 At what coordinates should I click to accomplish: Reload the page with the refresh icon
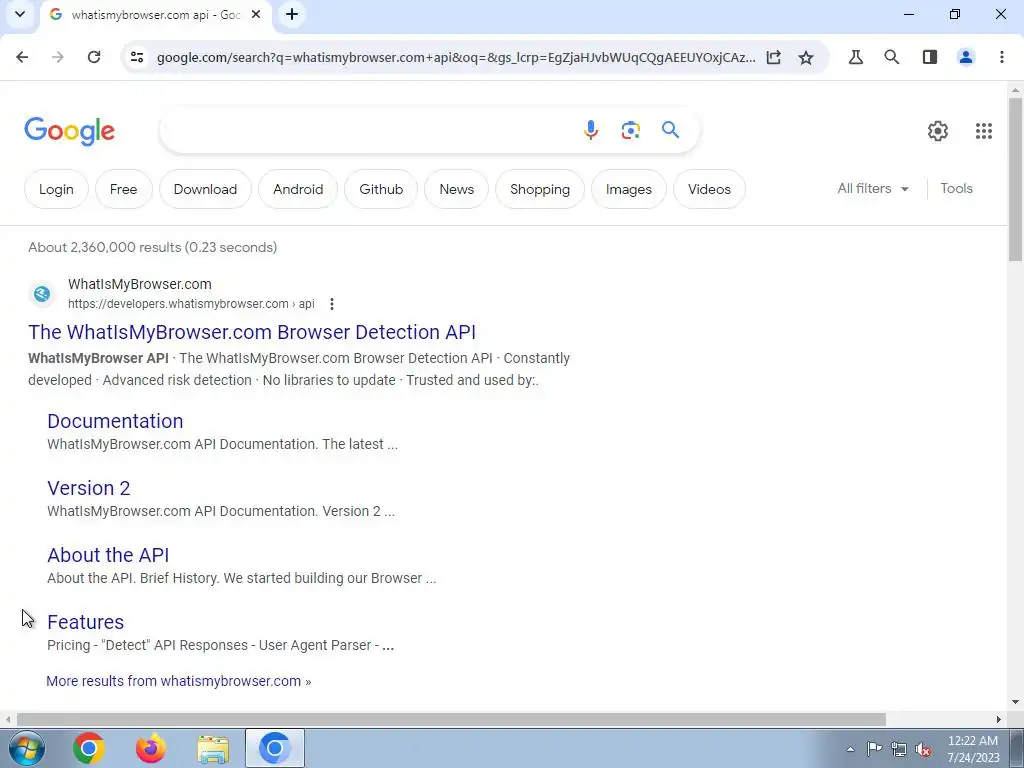[94, 57]
